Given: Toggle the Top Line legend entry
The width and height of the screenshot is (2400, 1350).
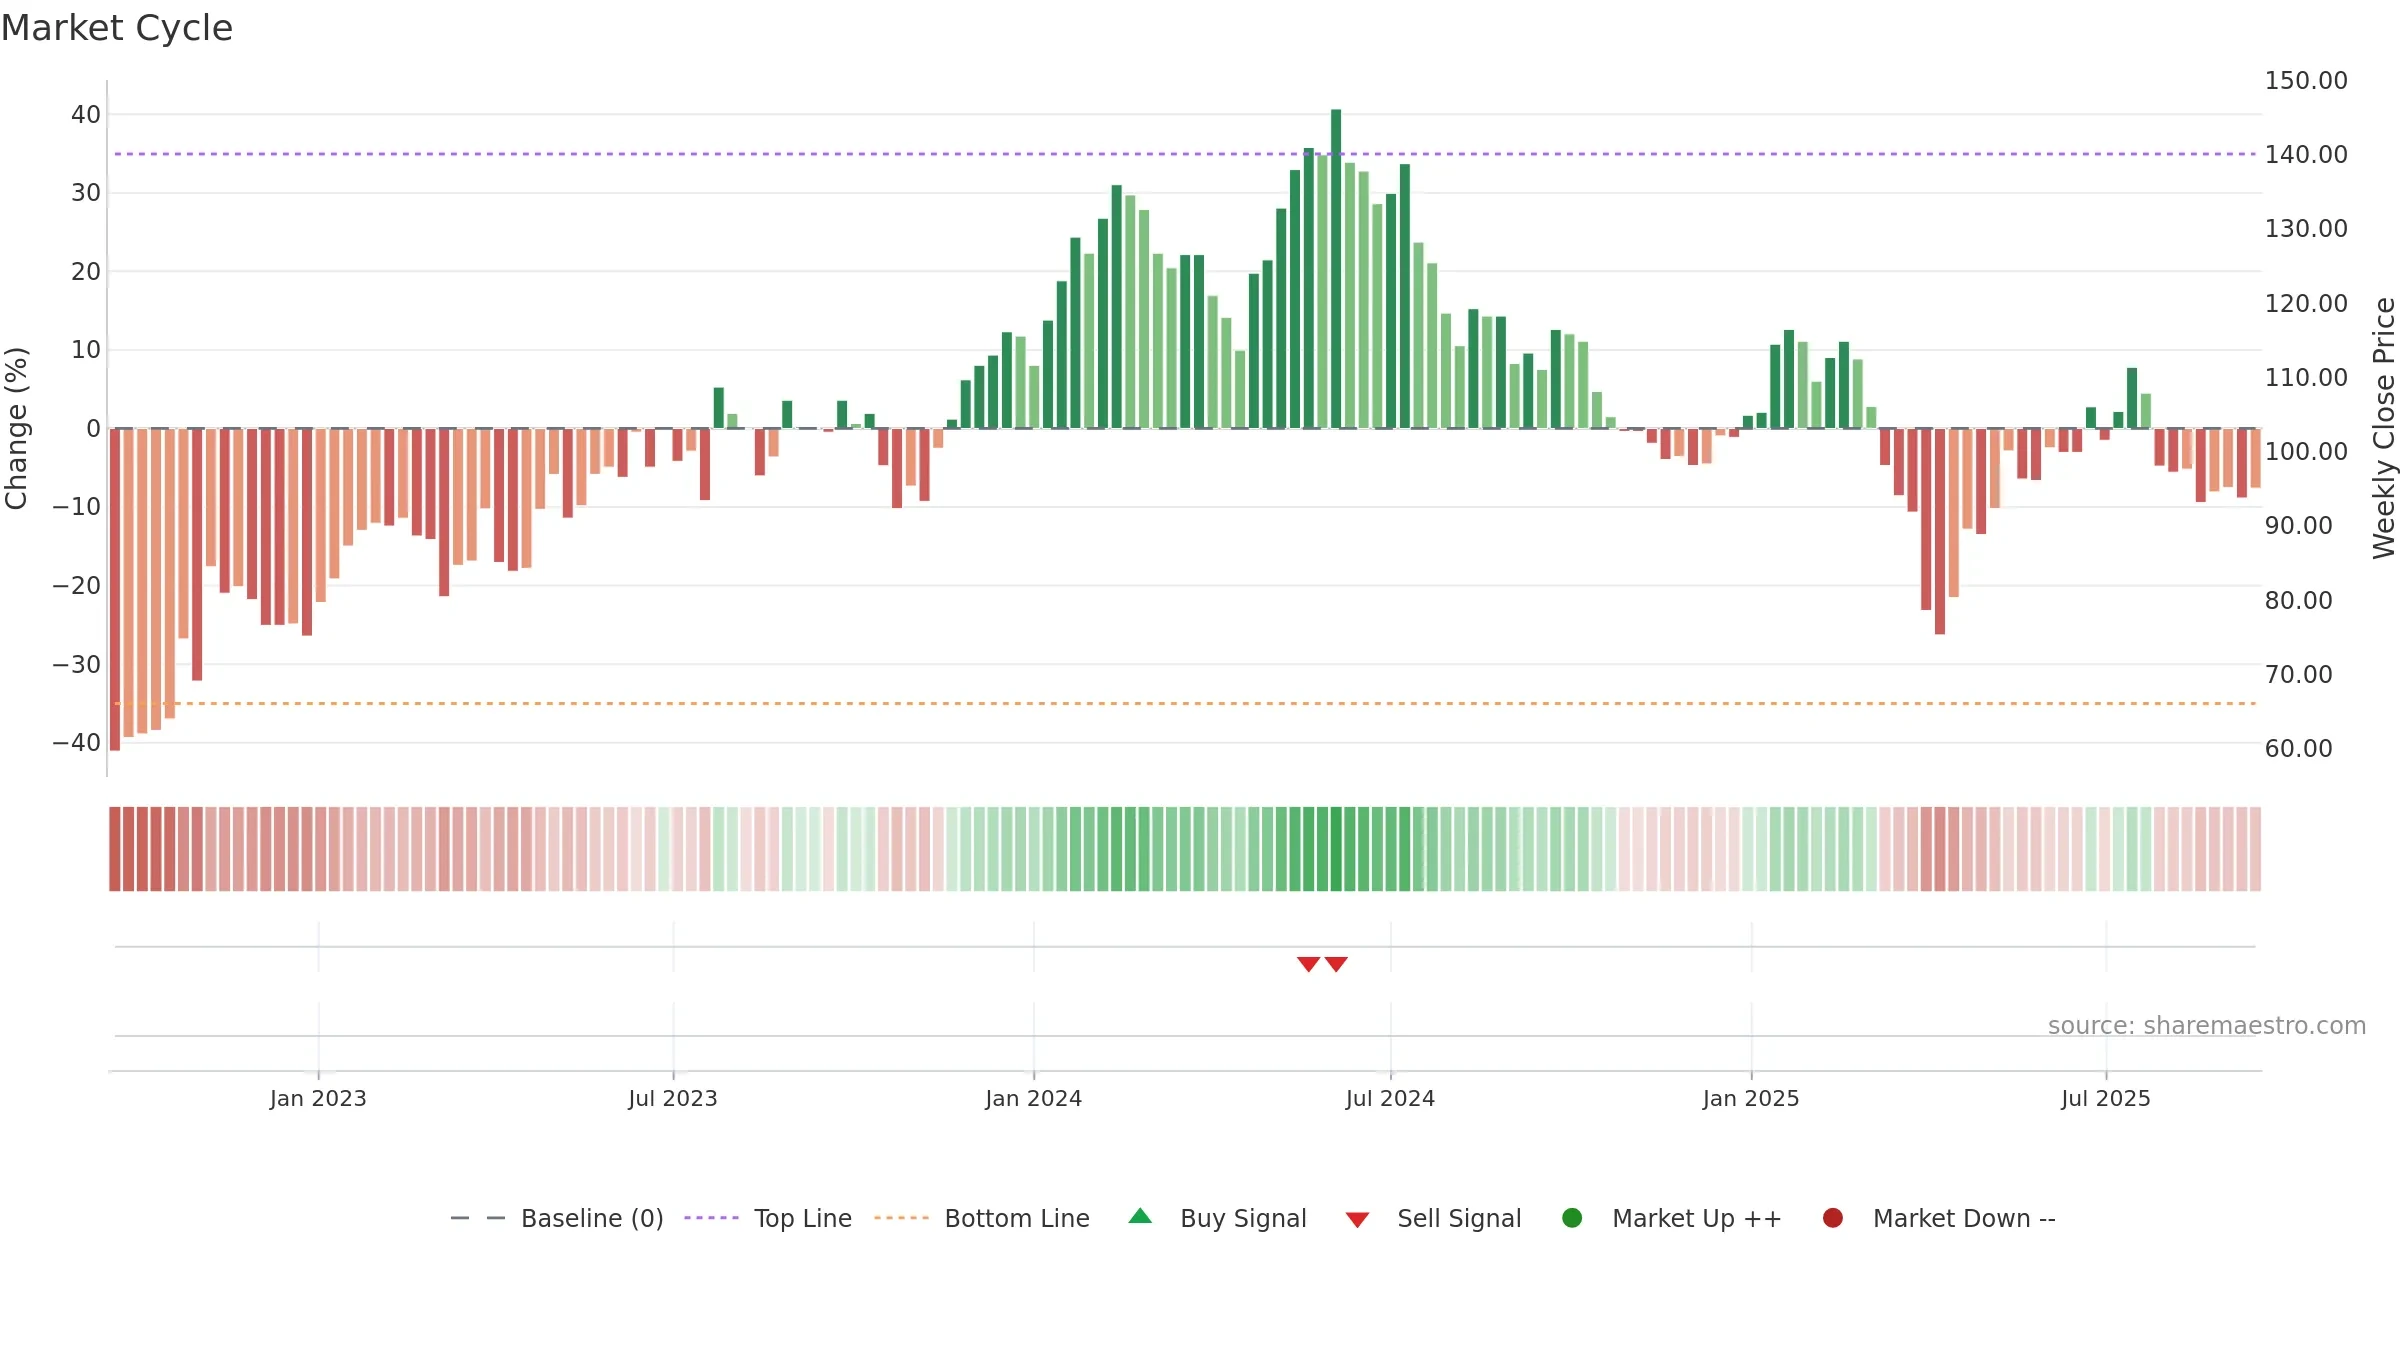Looking at the screenshot, I should tap(768, 1218).
